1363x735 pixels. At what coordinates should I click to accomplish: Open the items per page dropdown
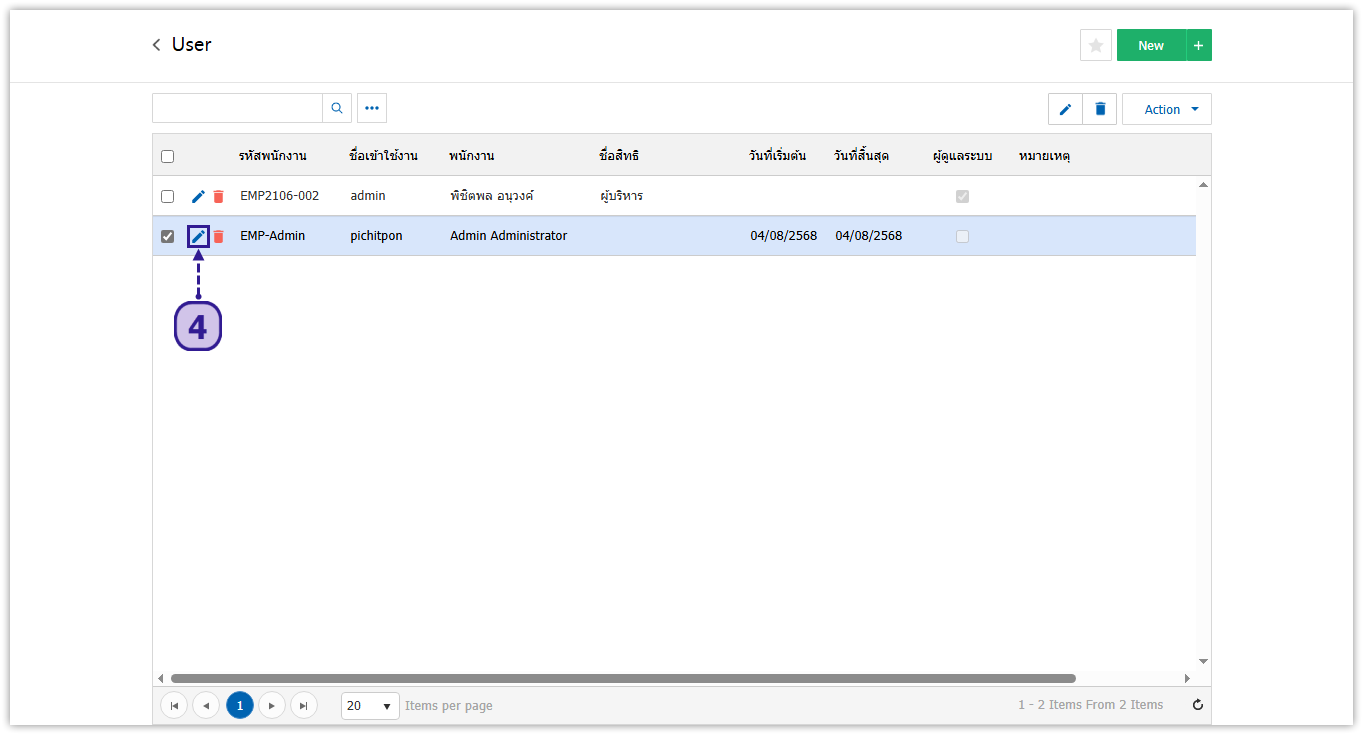pyautogui.click(x=370, y=705)
